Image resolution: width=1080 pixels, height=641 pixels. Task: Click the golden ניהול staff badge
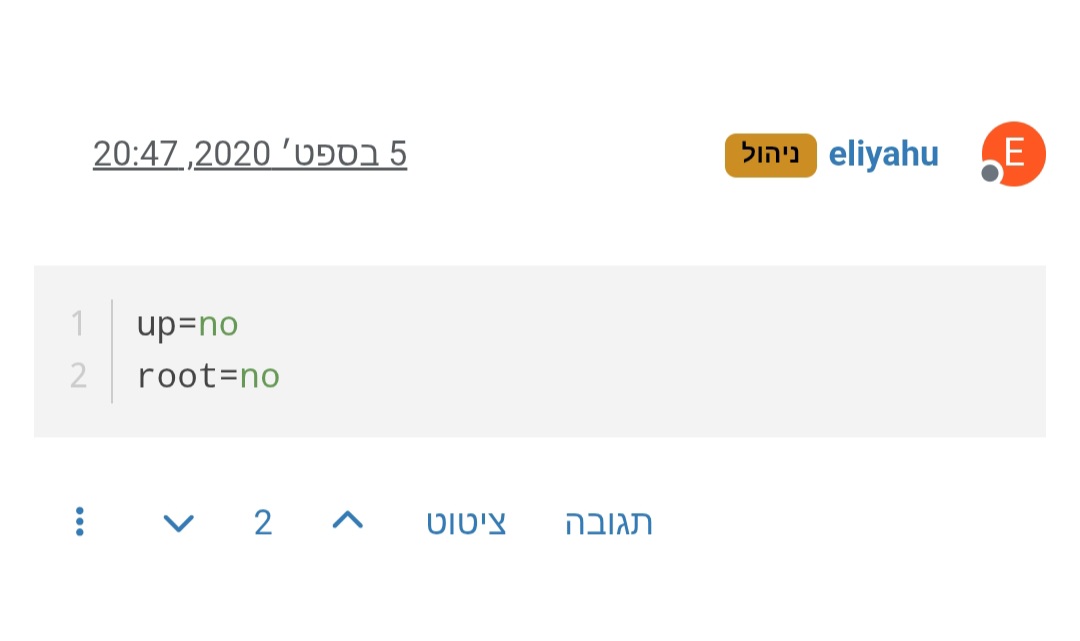tap(770, 155)
